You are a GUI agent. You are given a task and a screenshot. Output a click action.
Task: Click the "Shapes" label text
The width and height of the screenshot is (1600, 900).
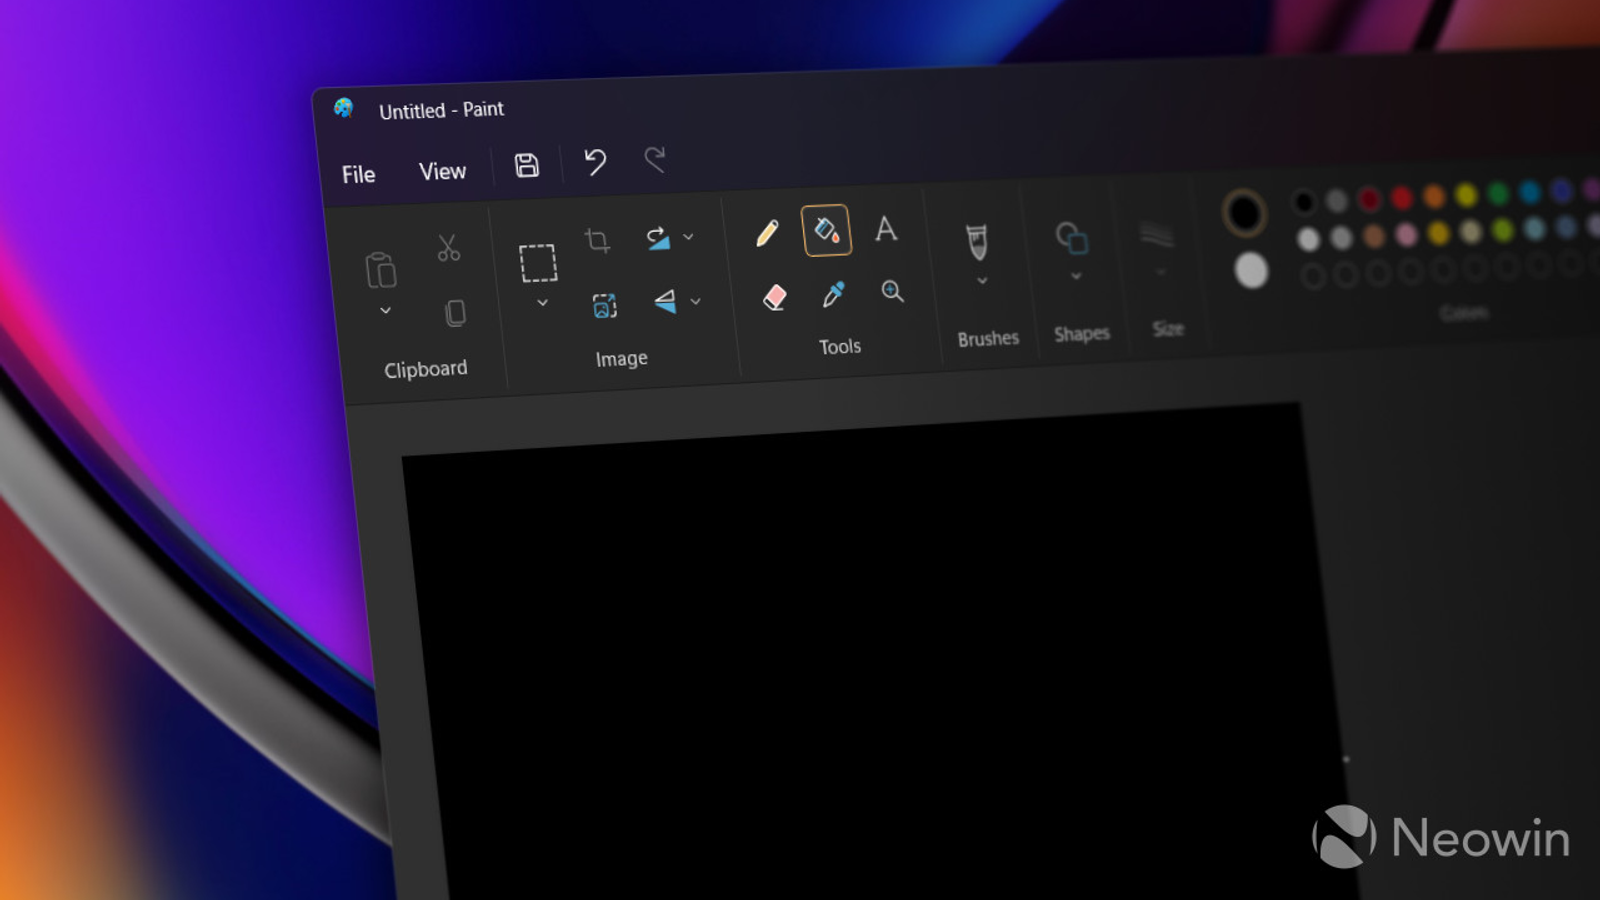click(x=1082, y=333)
